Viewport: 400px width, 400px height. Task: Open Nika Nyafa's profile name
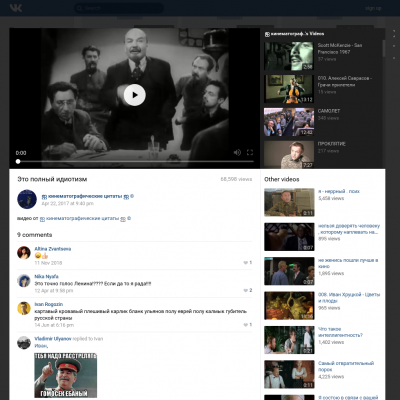click(x=46, y=277)
